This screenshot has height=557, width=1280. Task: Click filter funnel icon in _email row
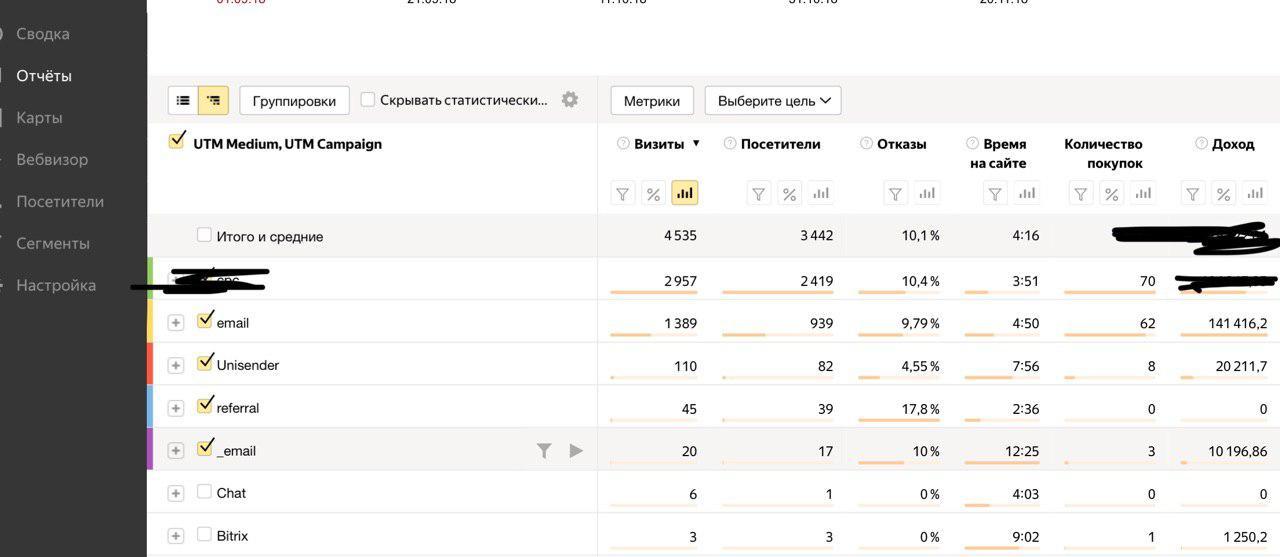click(x=544, y=451)
